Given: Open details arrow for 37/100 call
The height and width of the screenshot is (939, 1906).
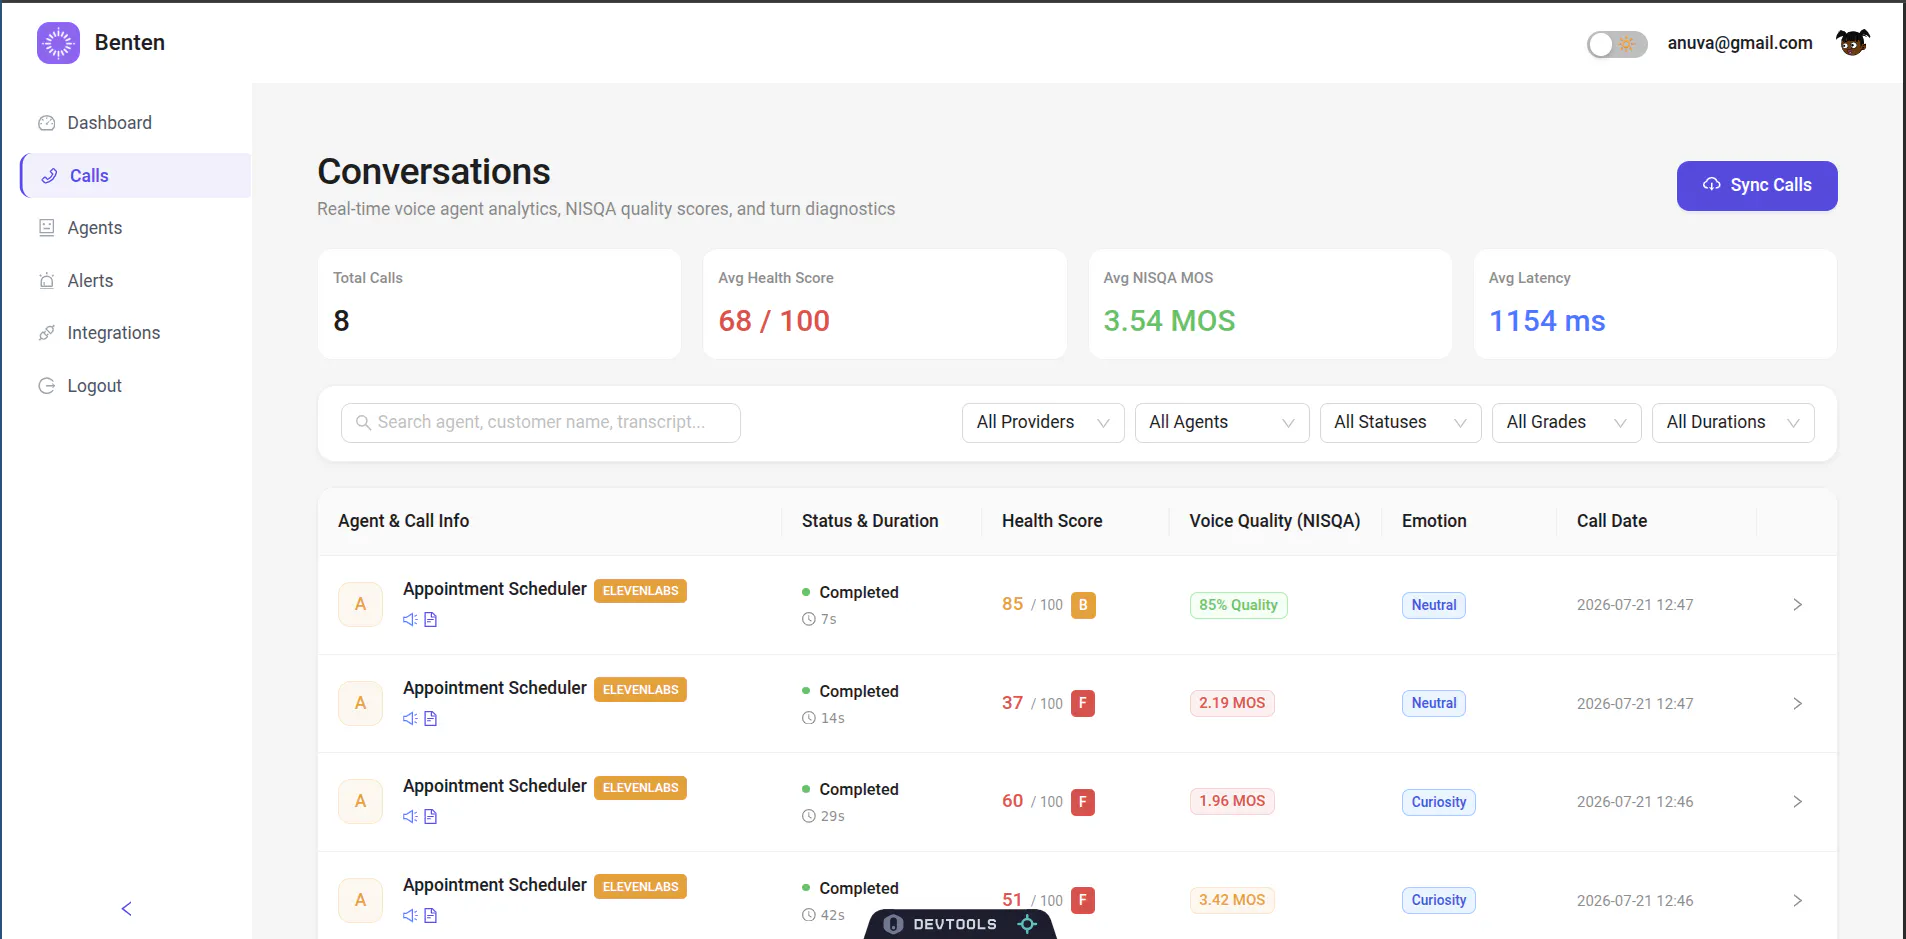Looking at the screenshot, I should [1797, 704].
